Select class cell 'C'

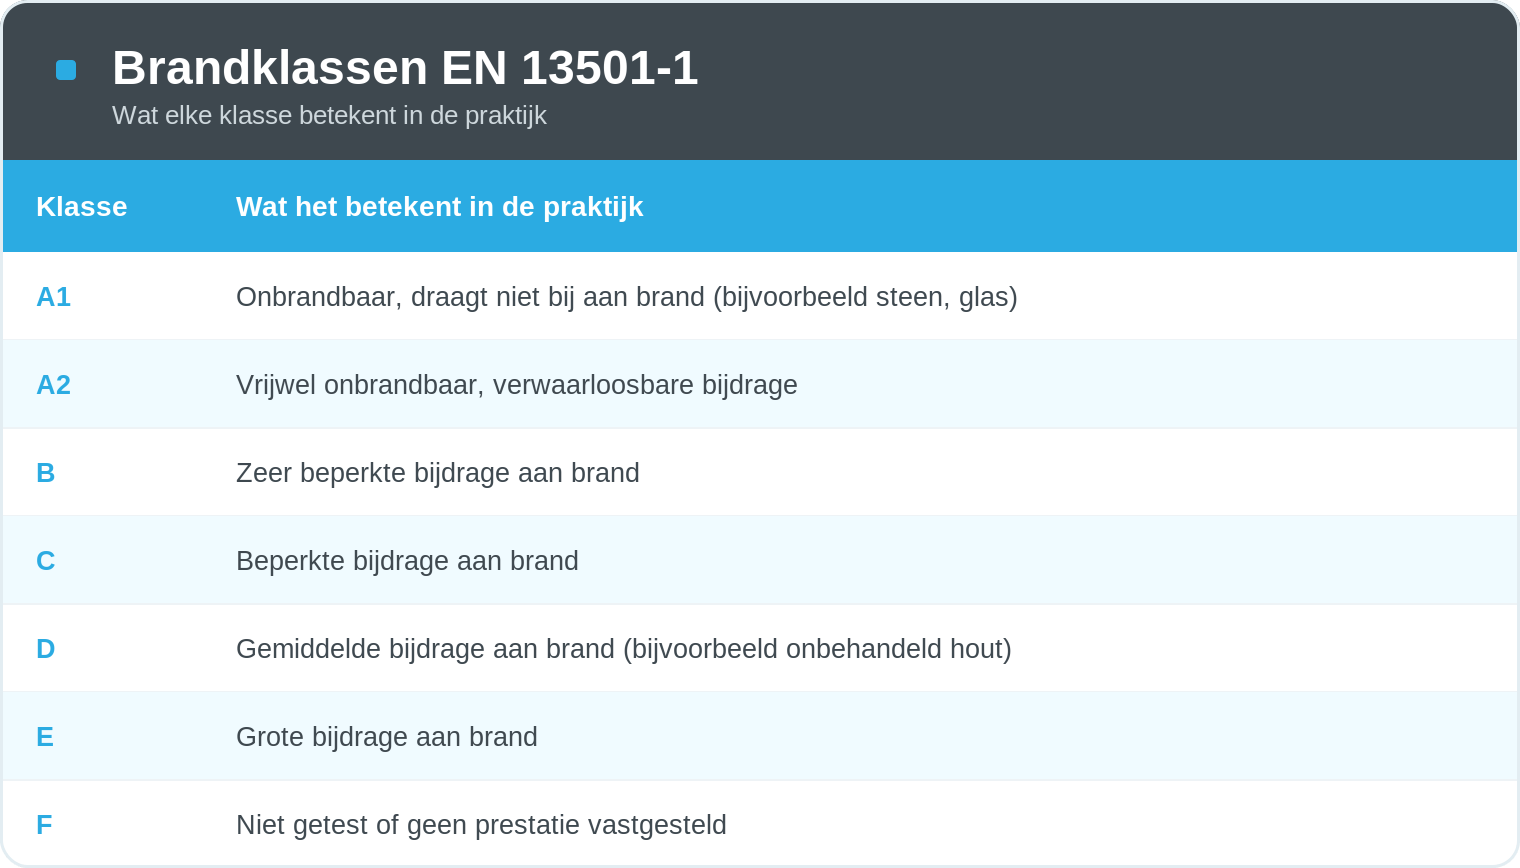(46, 561)
